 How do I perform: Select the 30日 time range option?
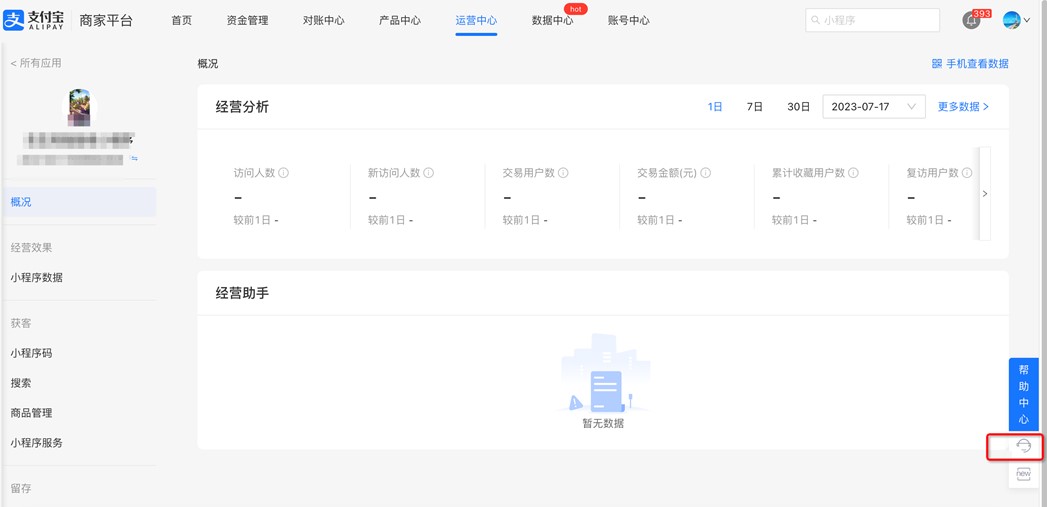click(798, 107)
